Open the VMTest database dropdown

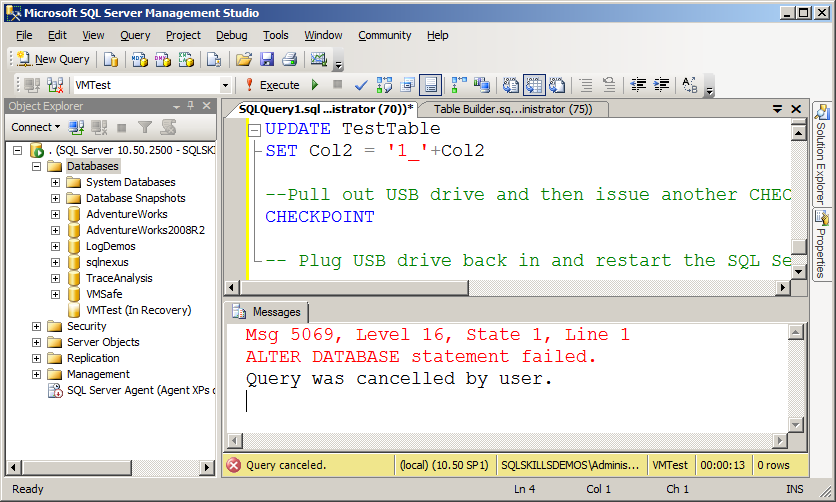[x=226, y=85]
